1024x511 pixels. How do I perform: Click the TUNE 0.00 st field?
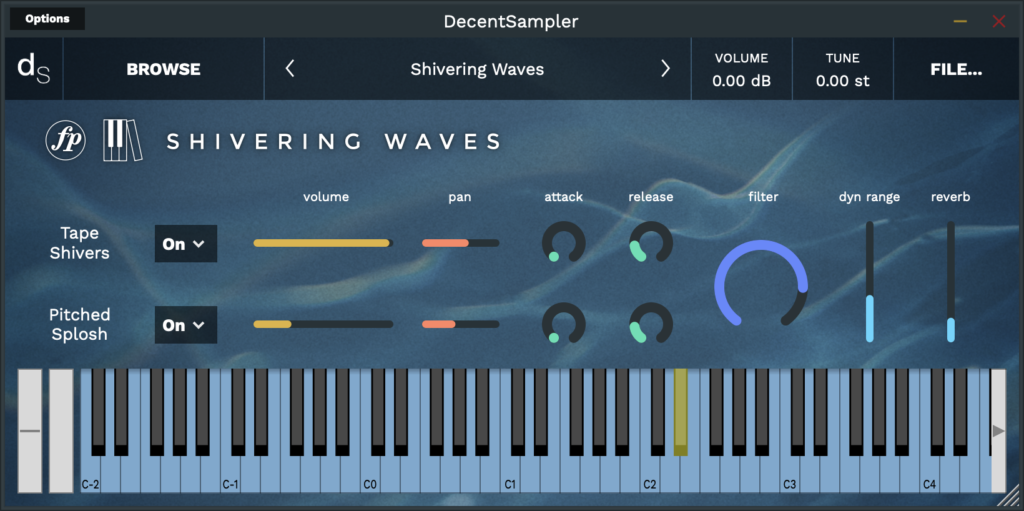pos(842,69)
